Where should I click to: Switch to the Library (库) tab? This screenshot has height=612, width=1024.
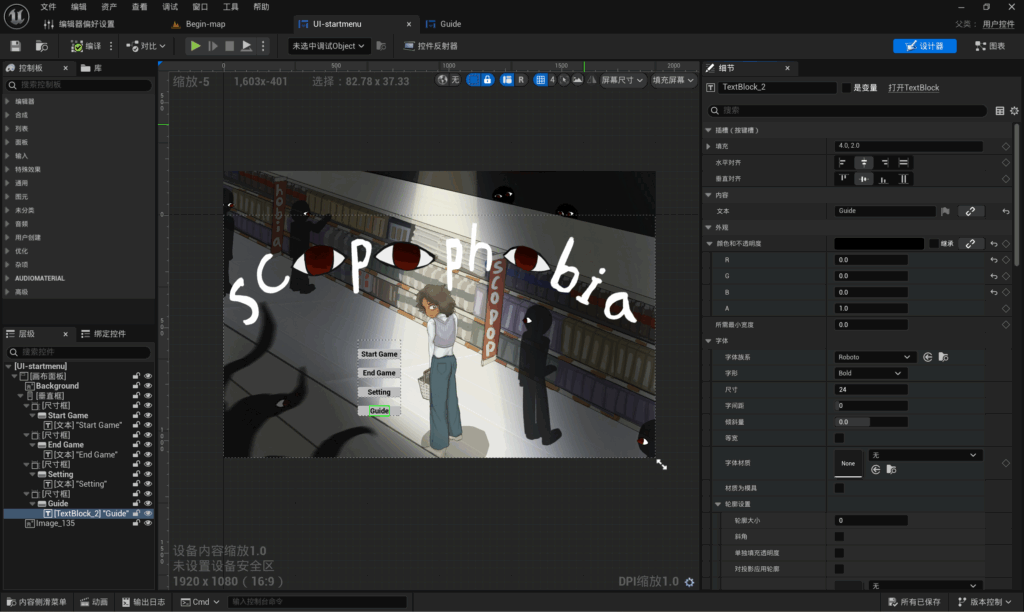click(x=91, y=68)
